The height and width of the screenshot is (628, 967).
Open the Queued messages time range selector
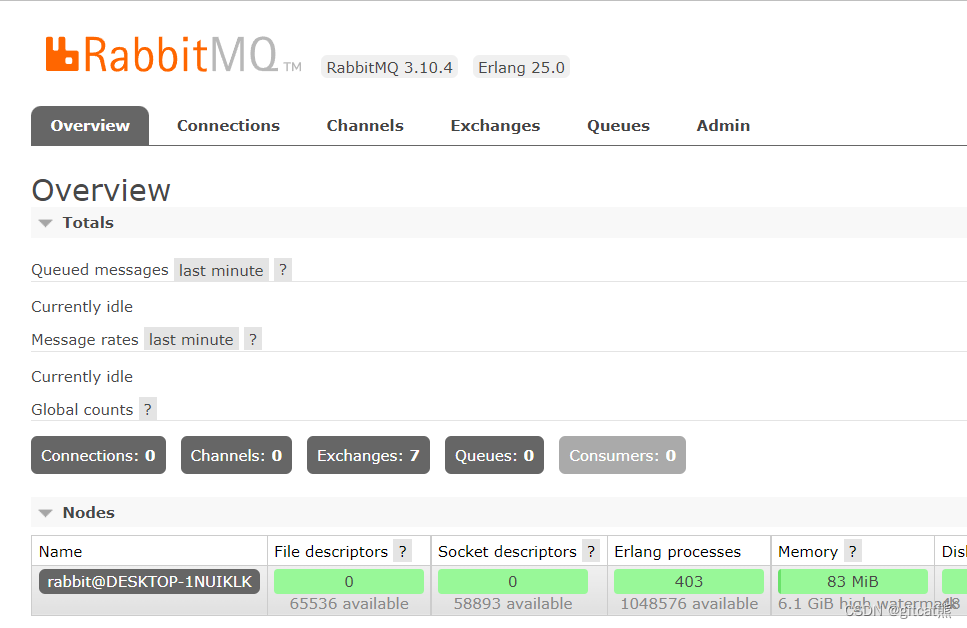point(221,269)
